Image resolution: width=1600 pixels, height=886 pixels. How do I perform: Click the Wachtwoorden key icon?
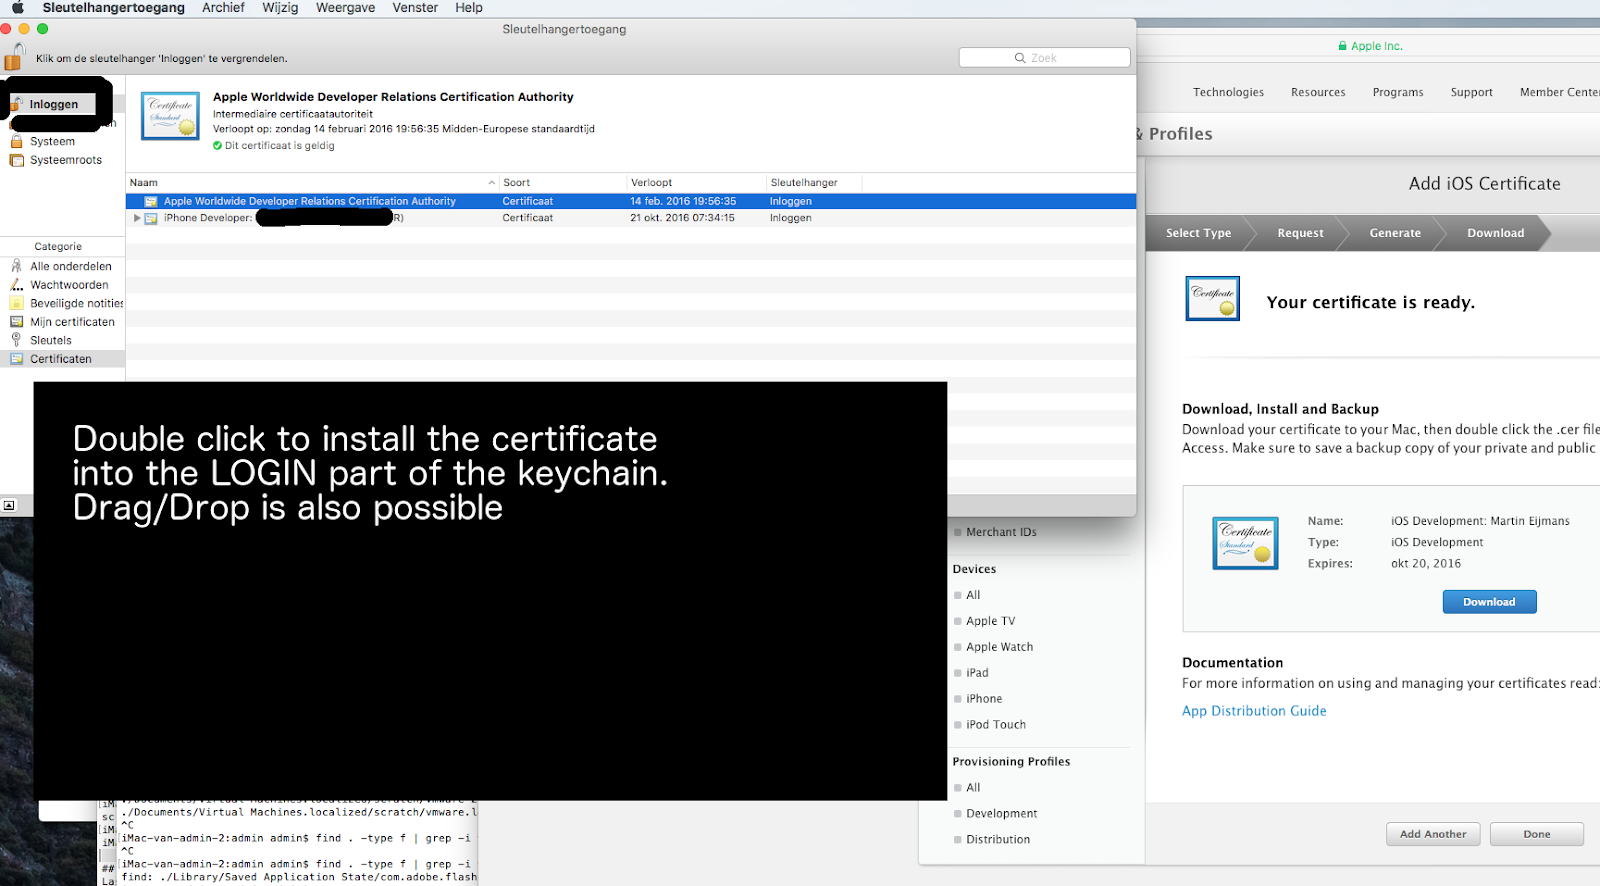(16, 285)
